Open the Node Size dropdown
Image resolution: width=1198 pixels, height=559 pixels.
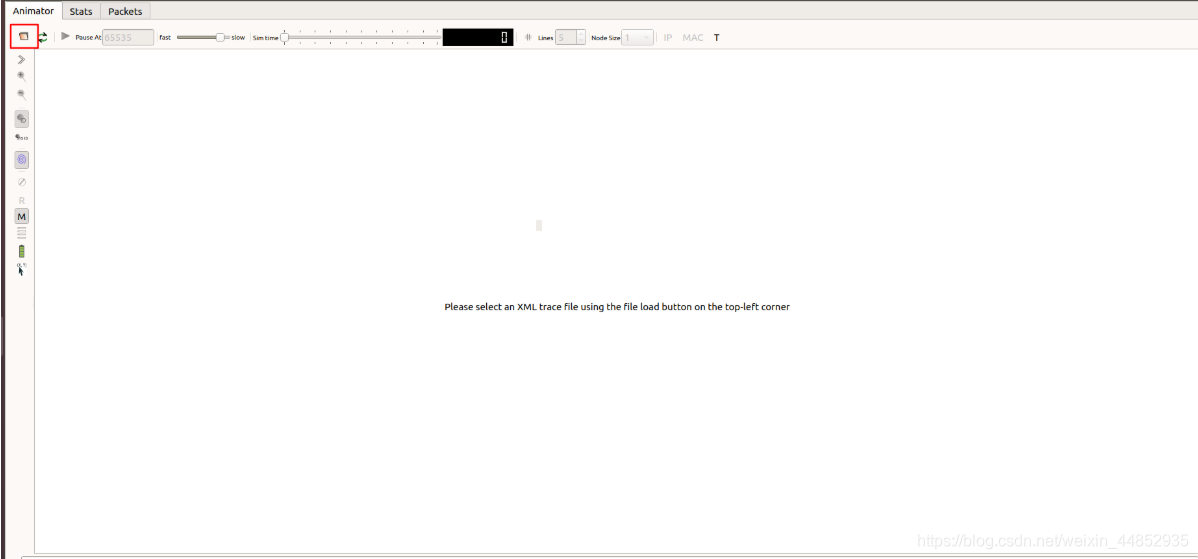click(x=637, y=37)
